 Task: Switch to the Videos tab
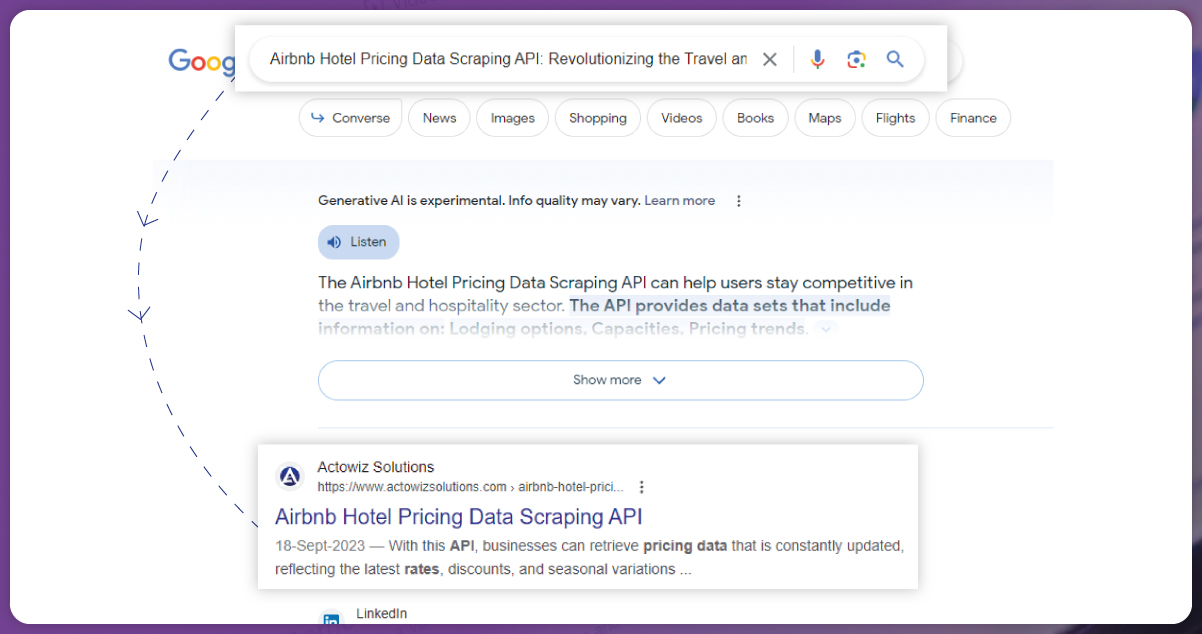pyautogui.click(x=682, y=118)
